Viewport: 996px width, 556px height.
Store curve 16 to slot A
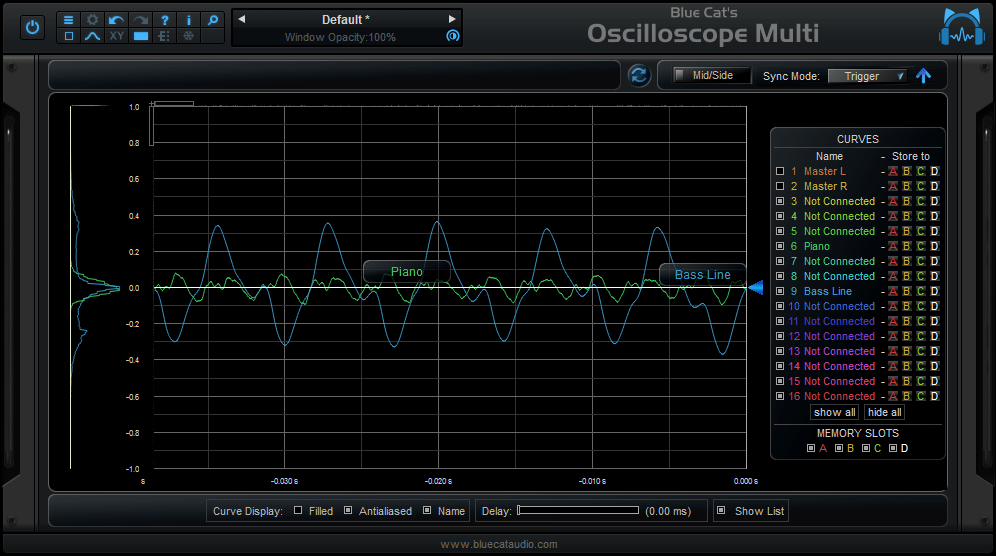pos(893,396)
